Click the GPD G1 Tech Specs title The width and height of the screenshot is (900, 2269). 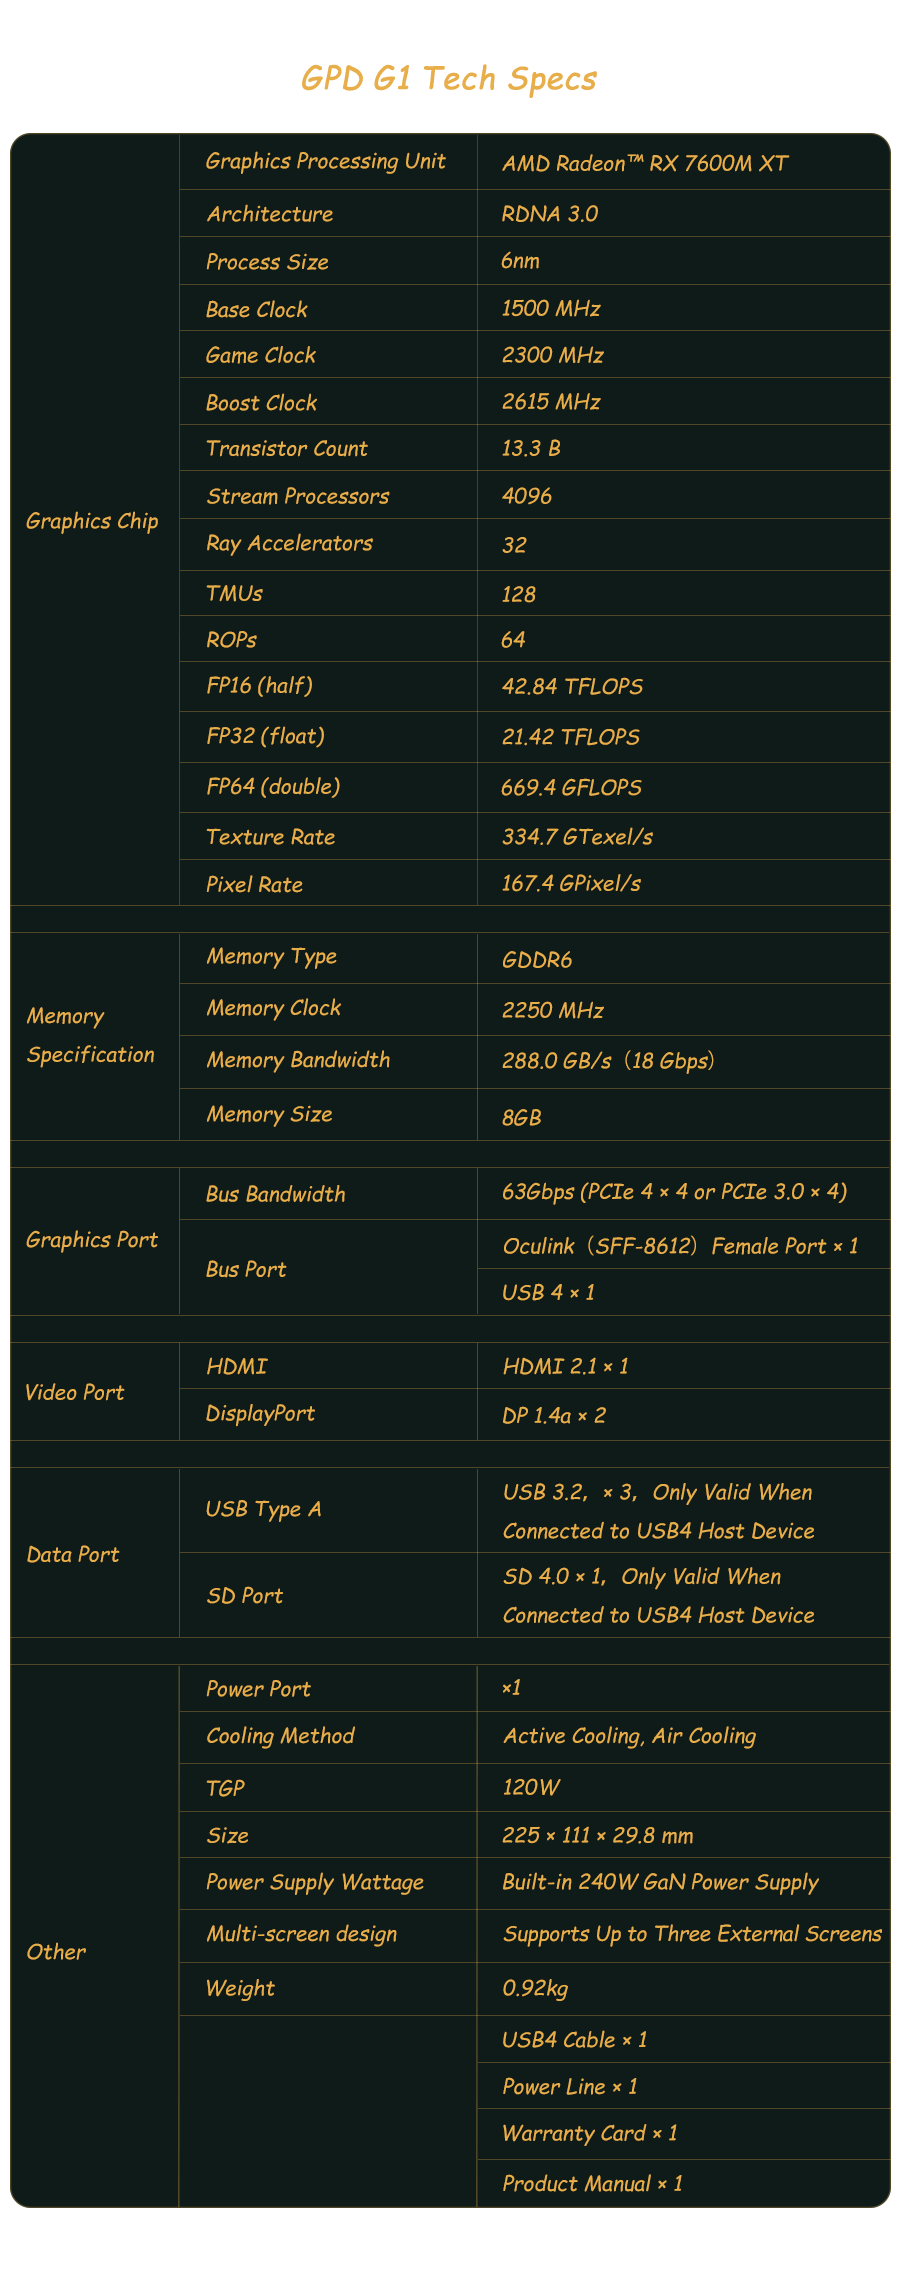449,79
